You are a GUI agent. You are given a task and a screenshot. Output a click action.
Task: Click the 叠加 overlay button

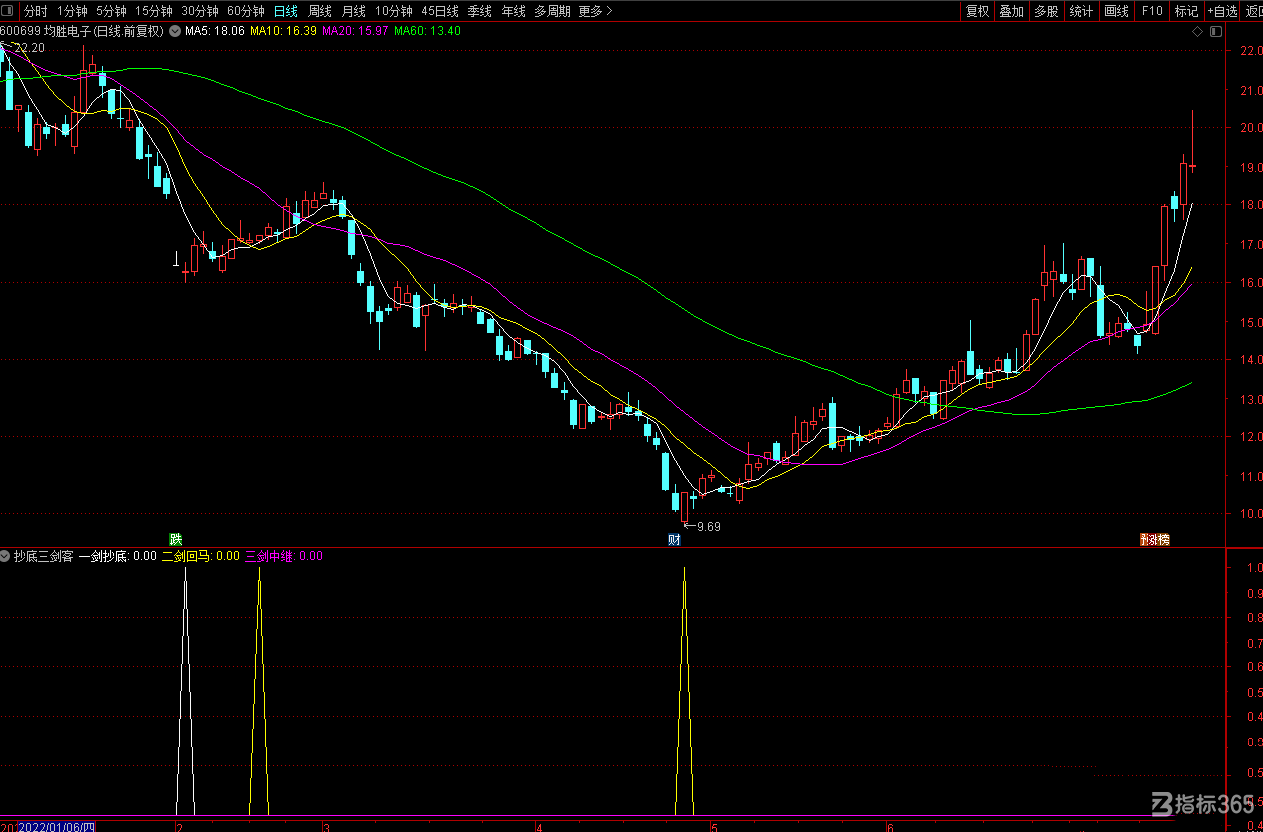pos(1012,11)
